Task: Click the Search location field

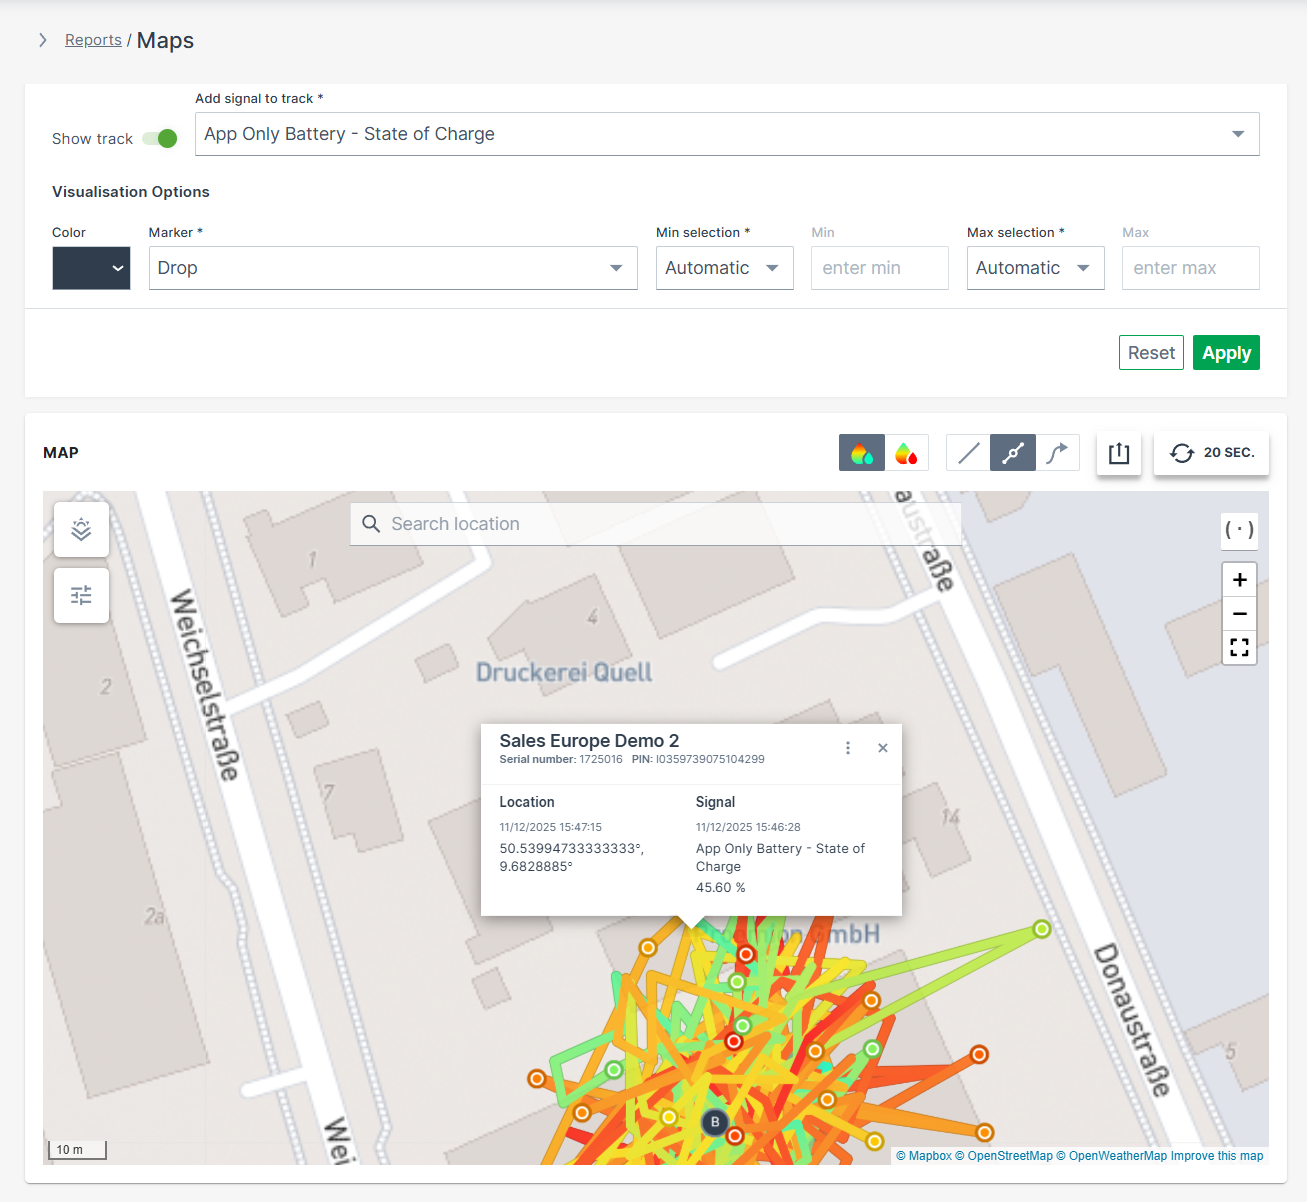Action: 655,524
